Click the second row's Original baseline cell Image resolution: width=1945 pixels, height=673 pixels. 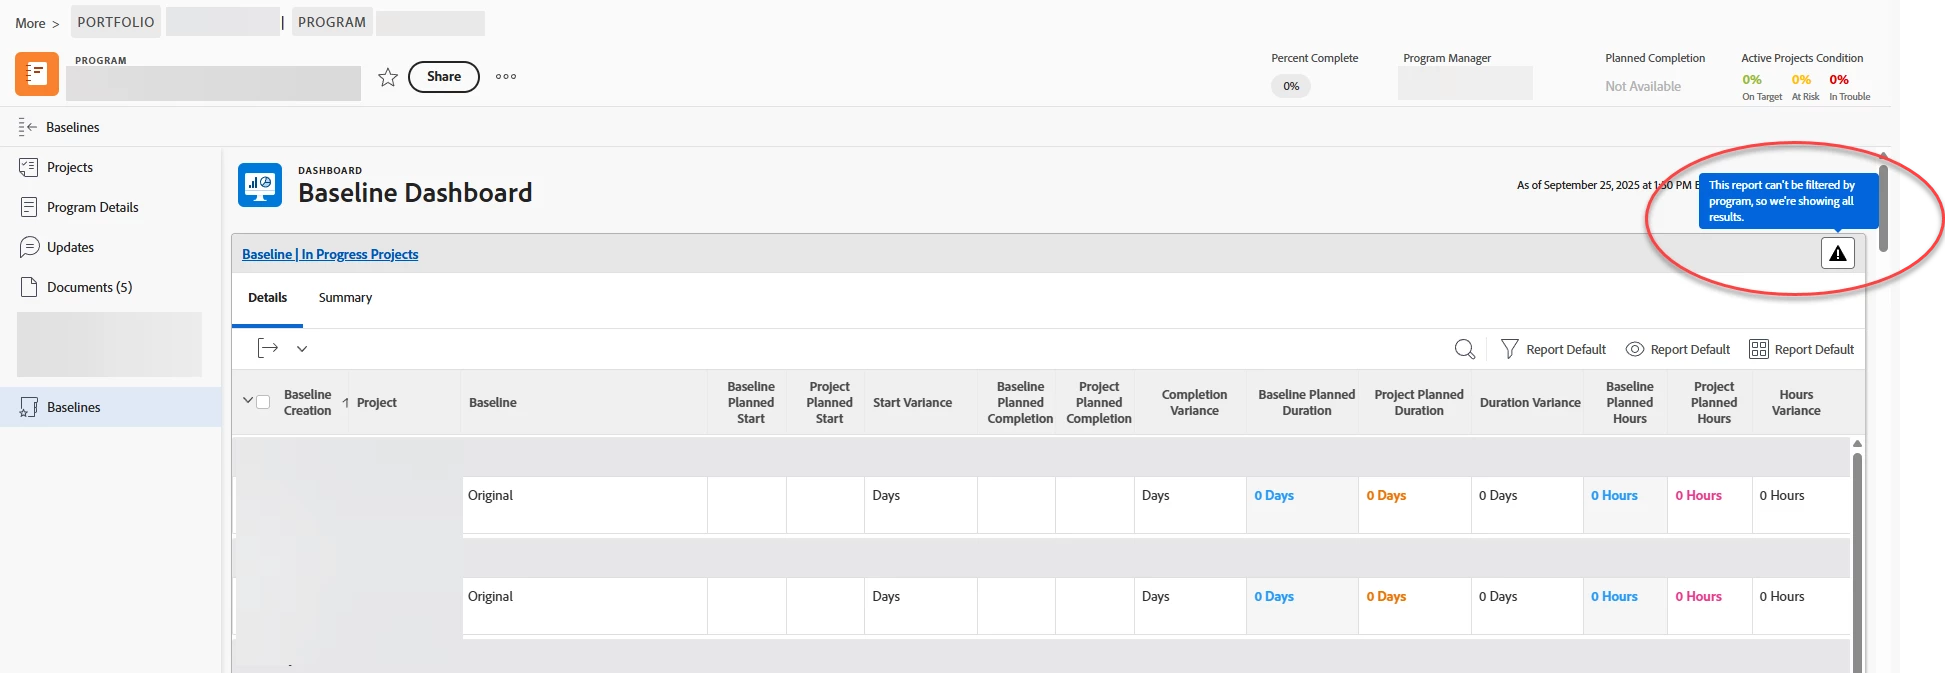(x=585, y=606)
